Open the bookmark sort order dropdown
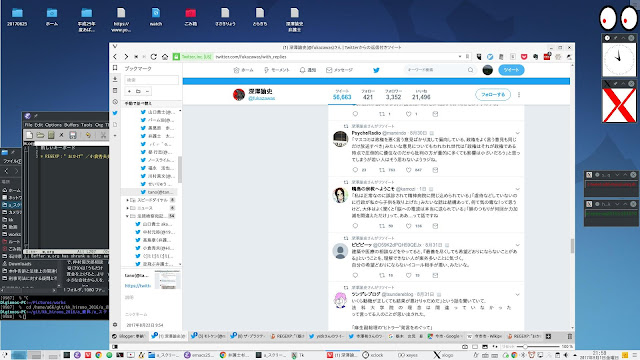 [151, 103]
